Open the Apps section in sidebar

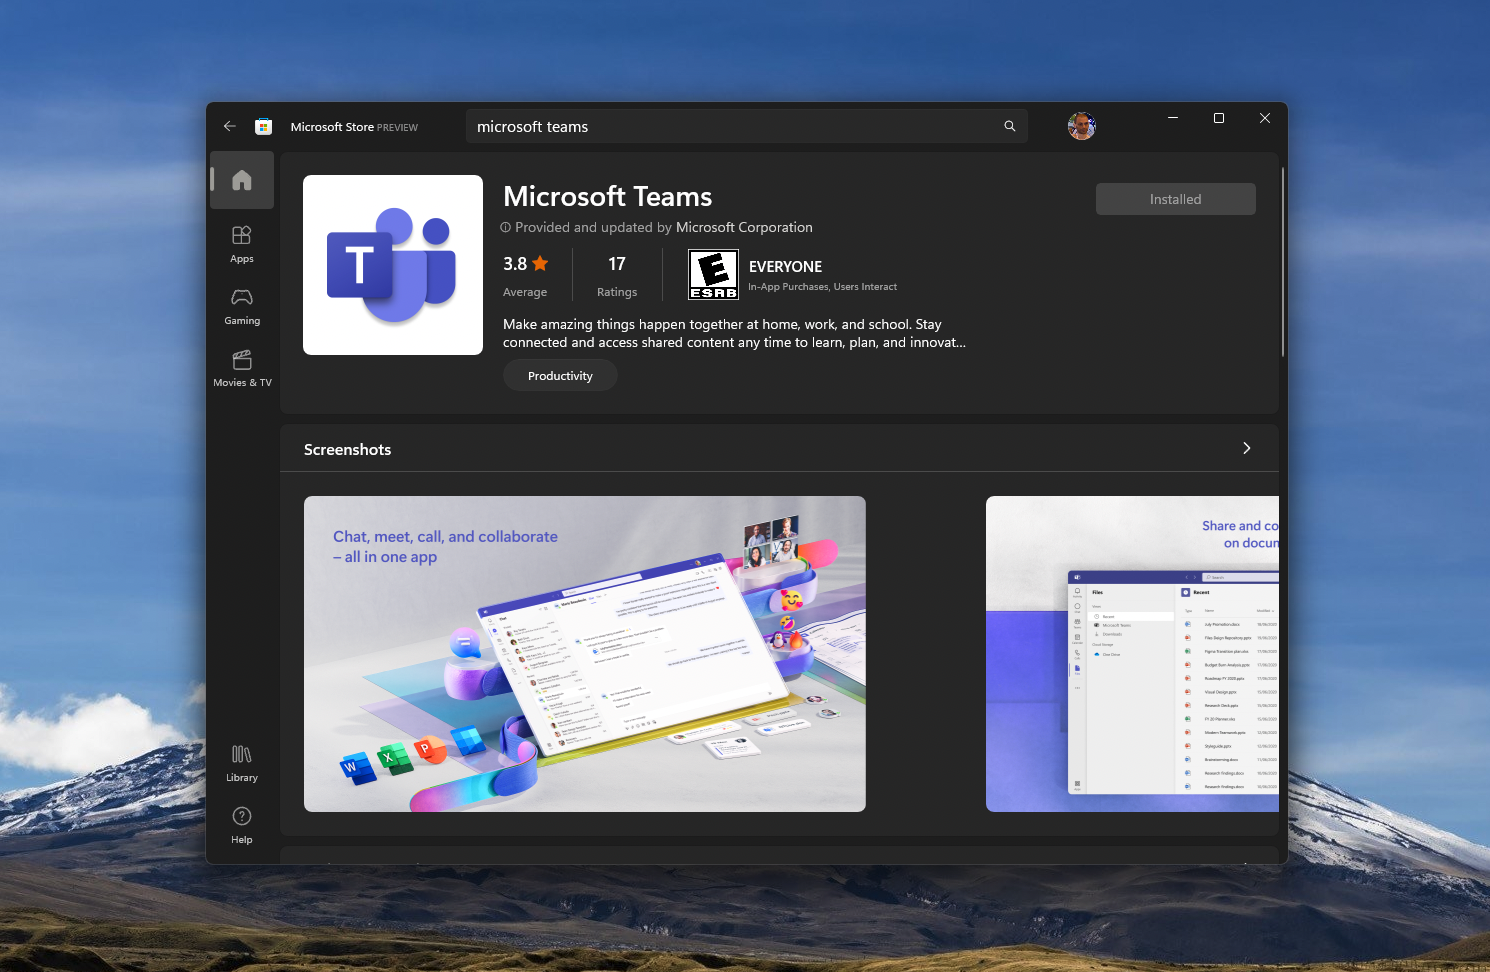click(242, 244)
